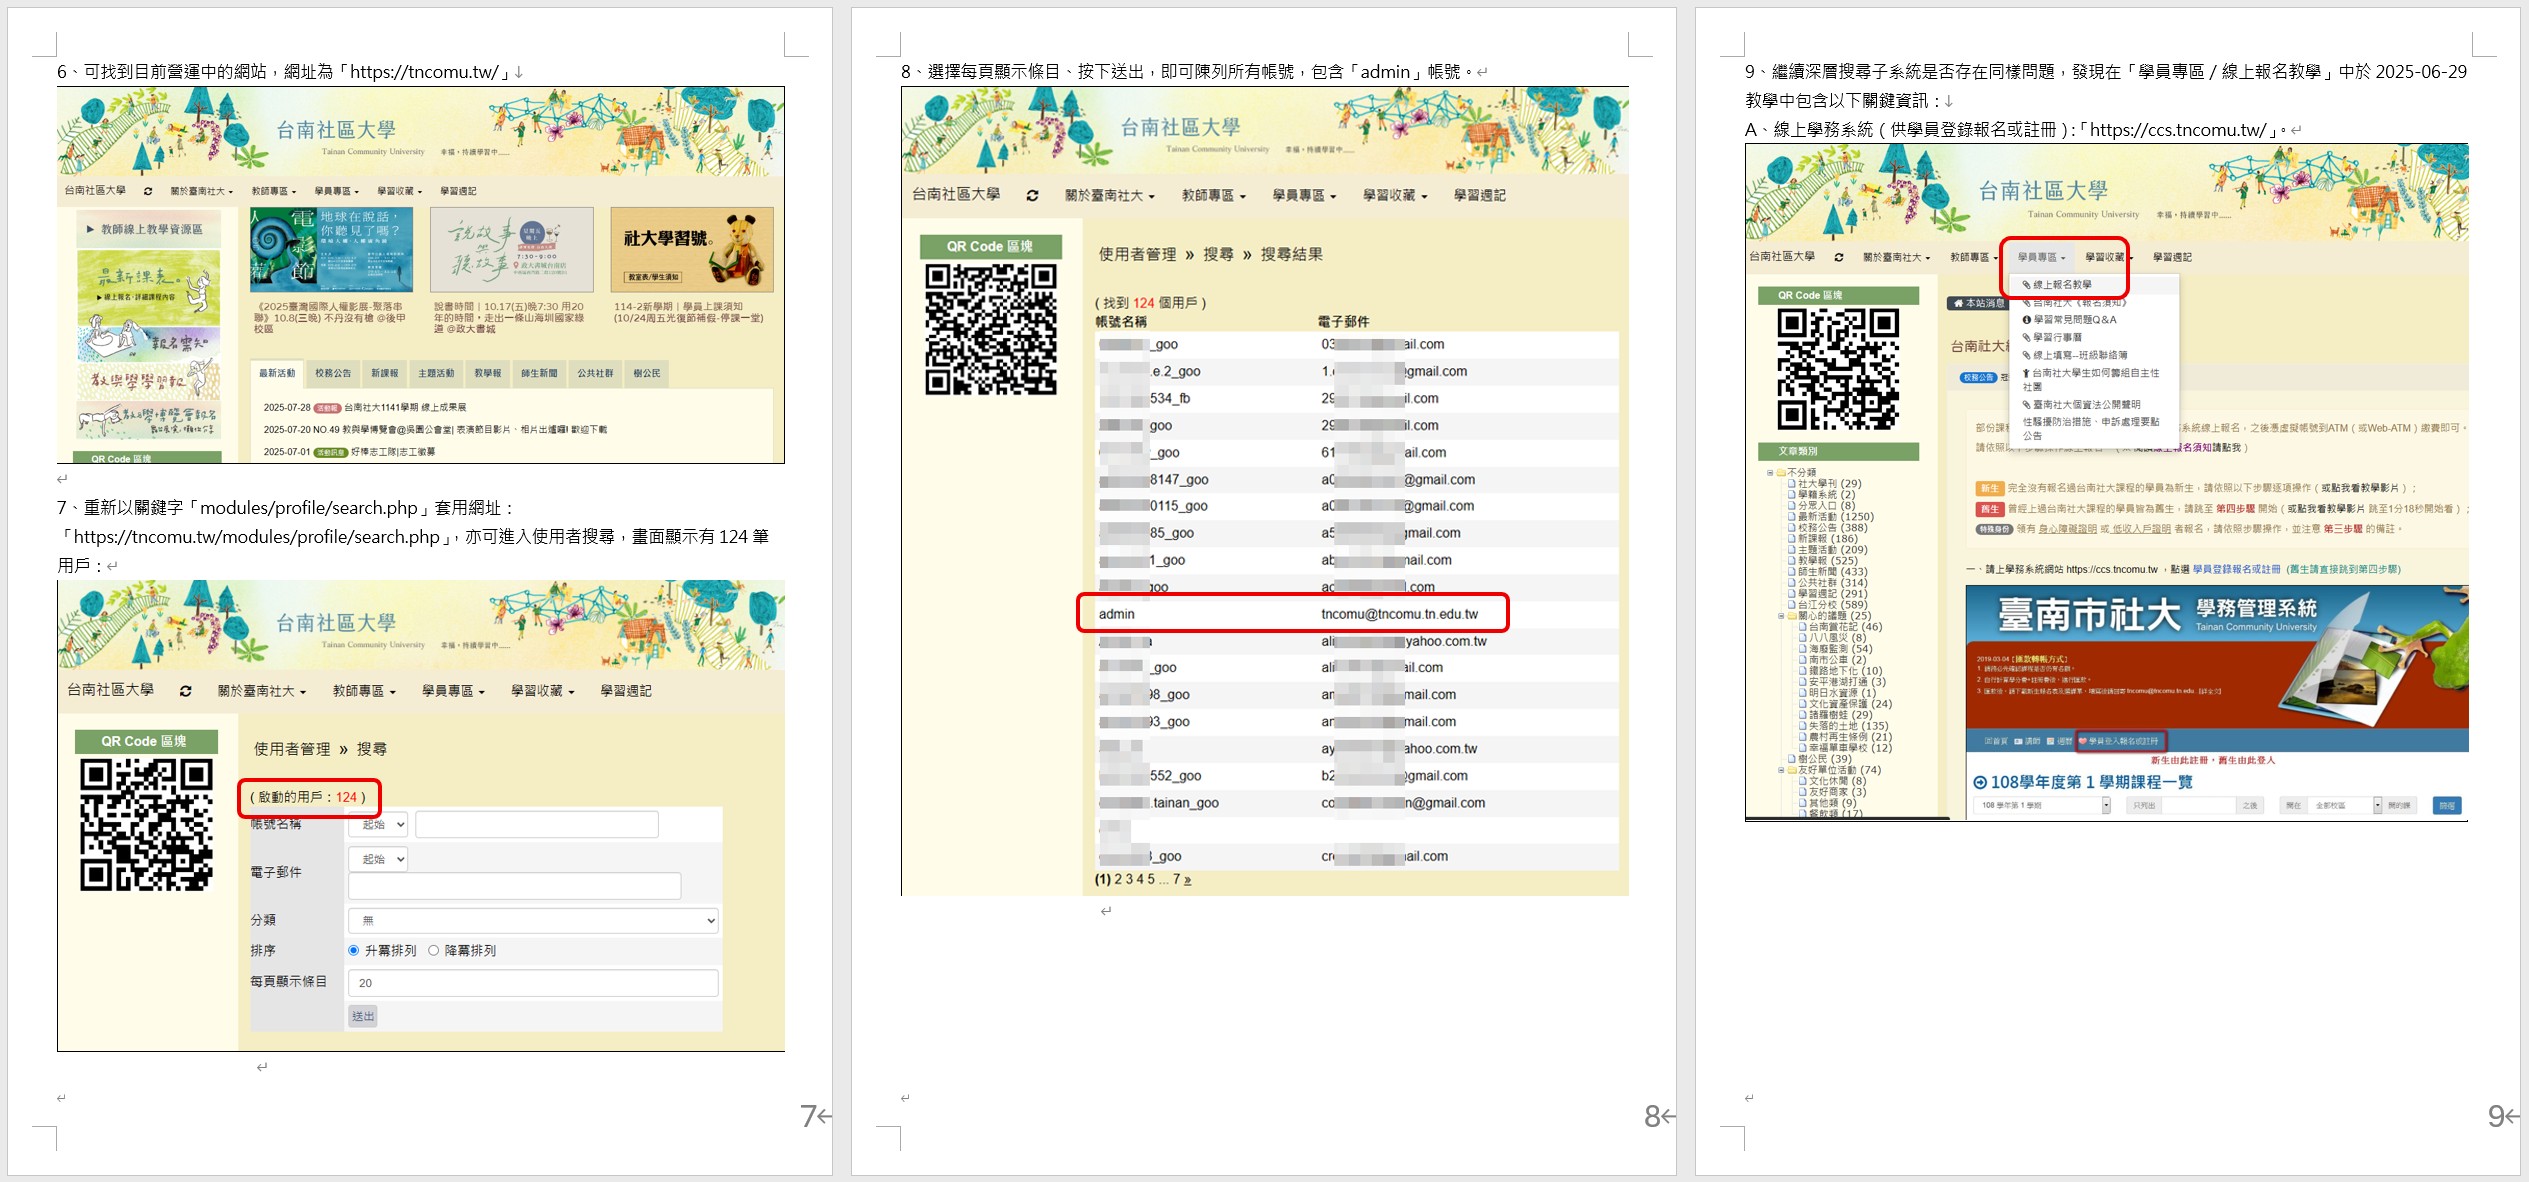Click the QR code image on page 8
The height and width of the screenshot is (1182, 2529).
pos(990,329)
